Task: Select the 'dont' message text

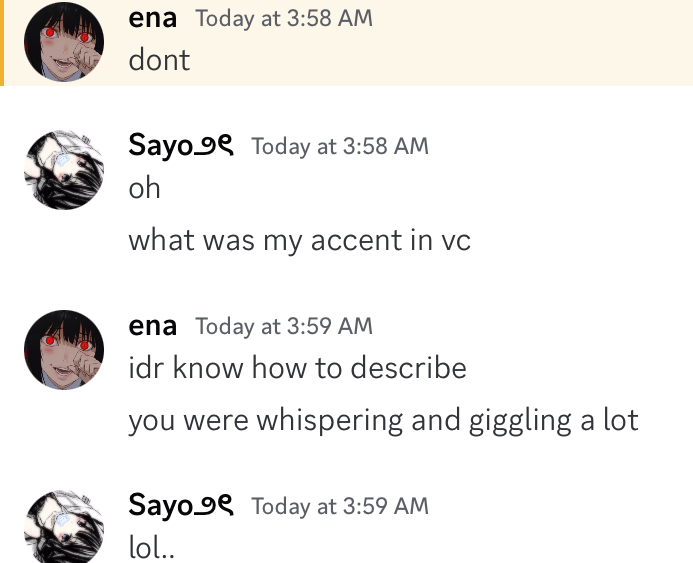Action: [x=159, y=60]
